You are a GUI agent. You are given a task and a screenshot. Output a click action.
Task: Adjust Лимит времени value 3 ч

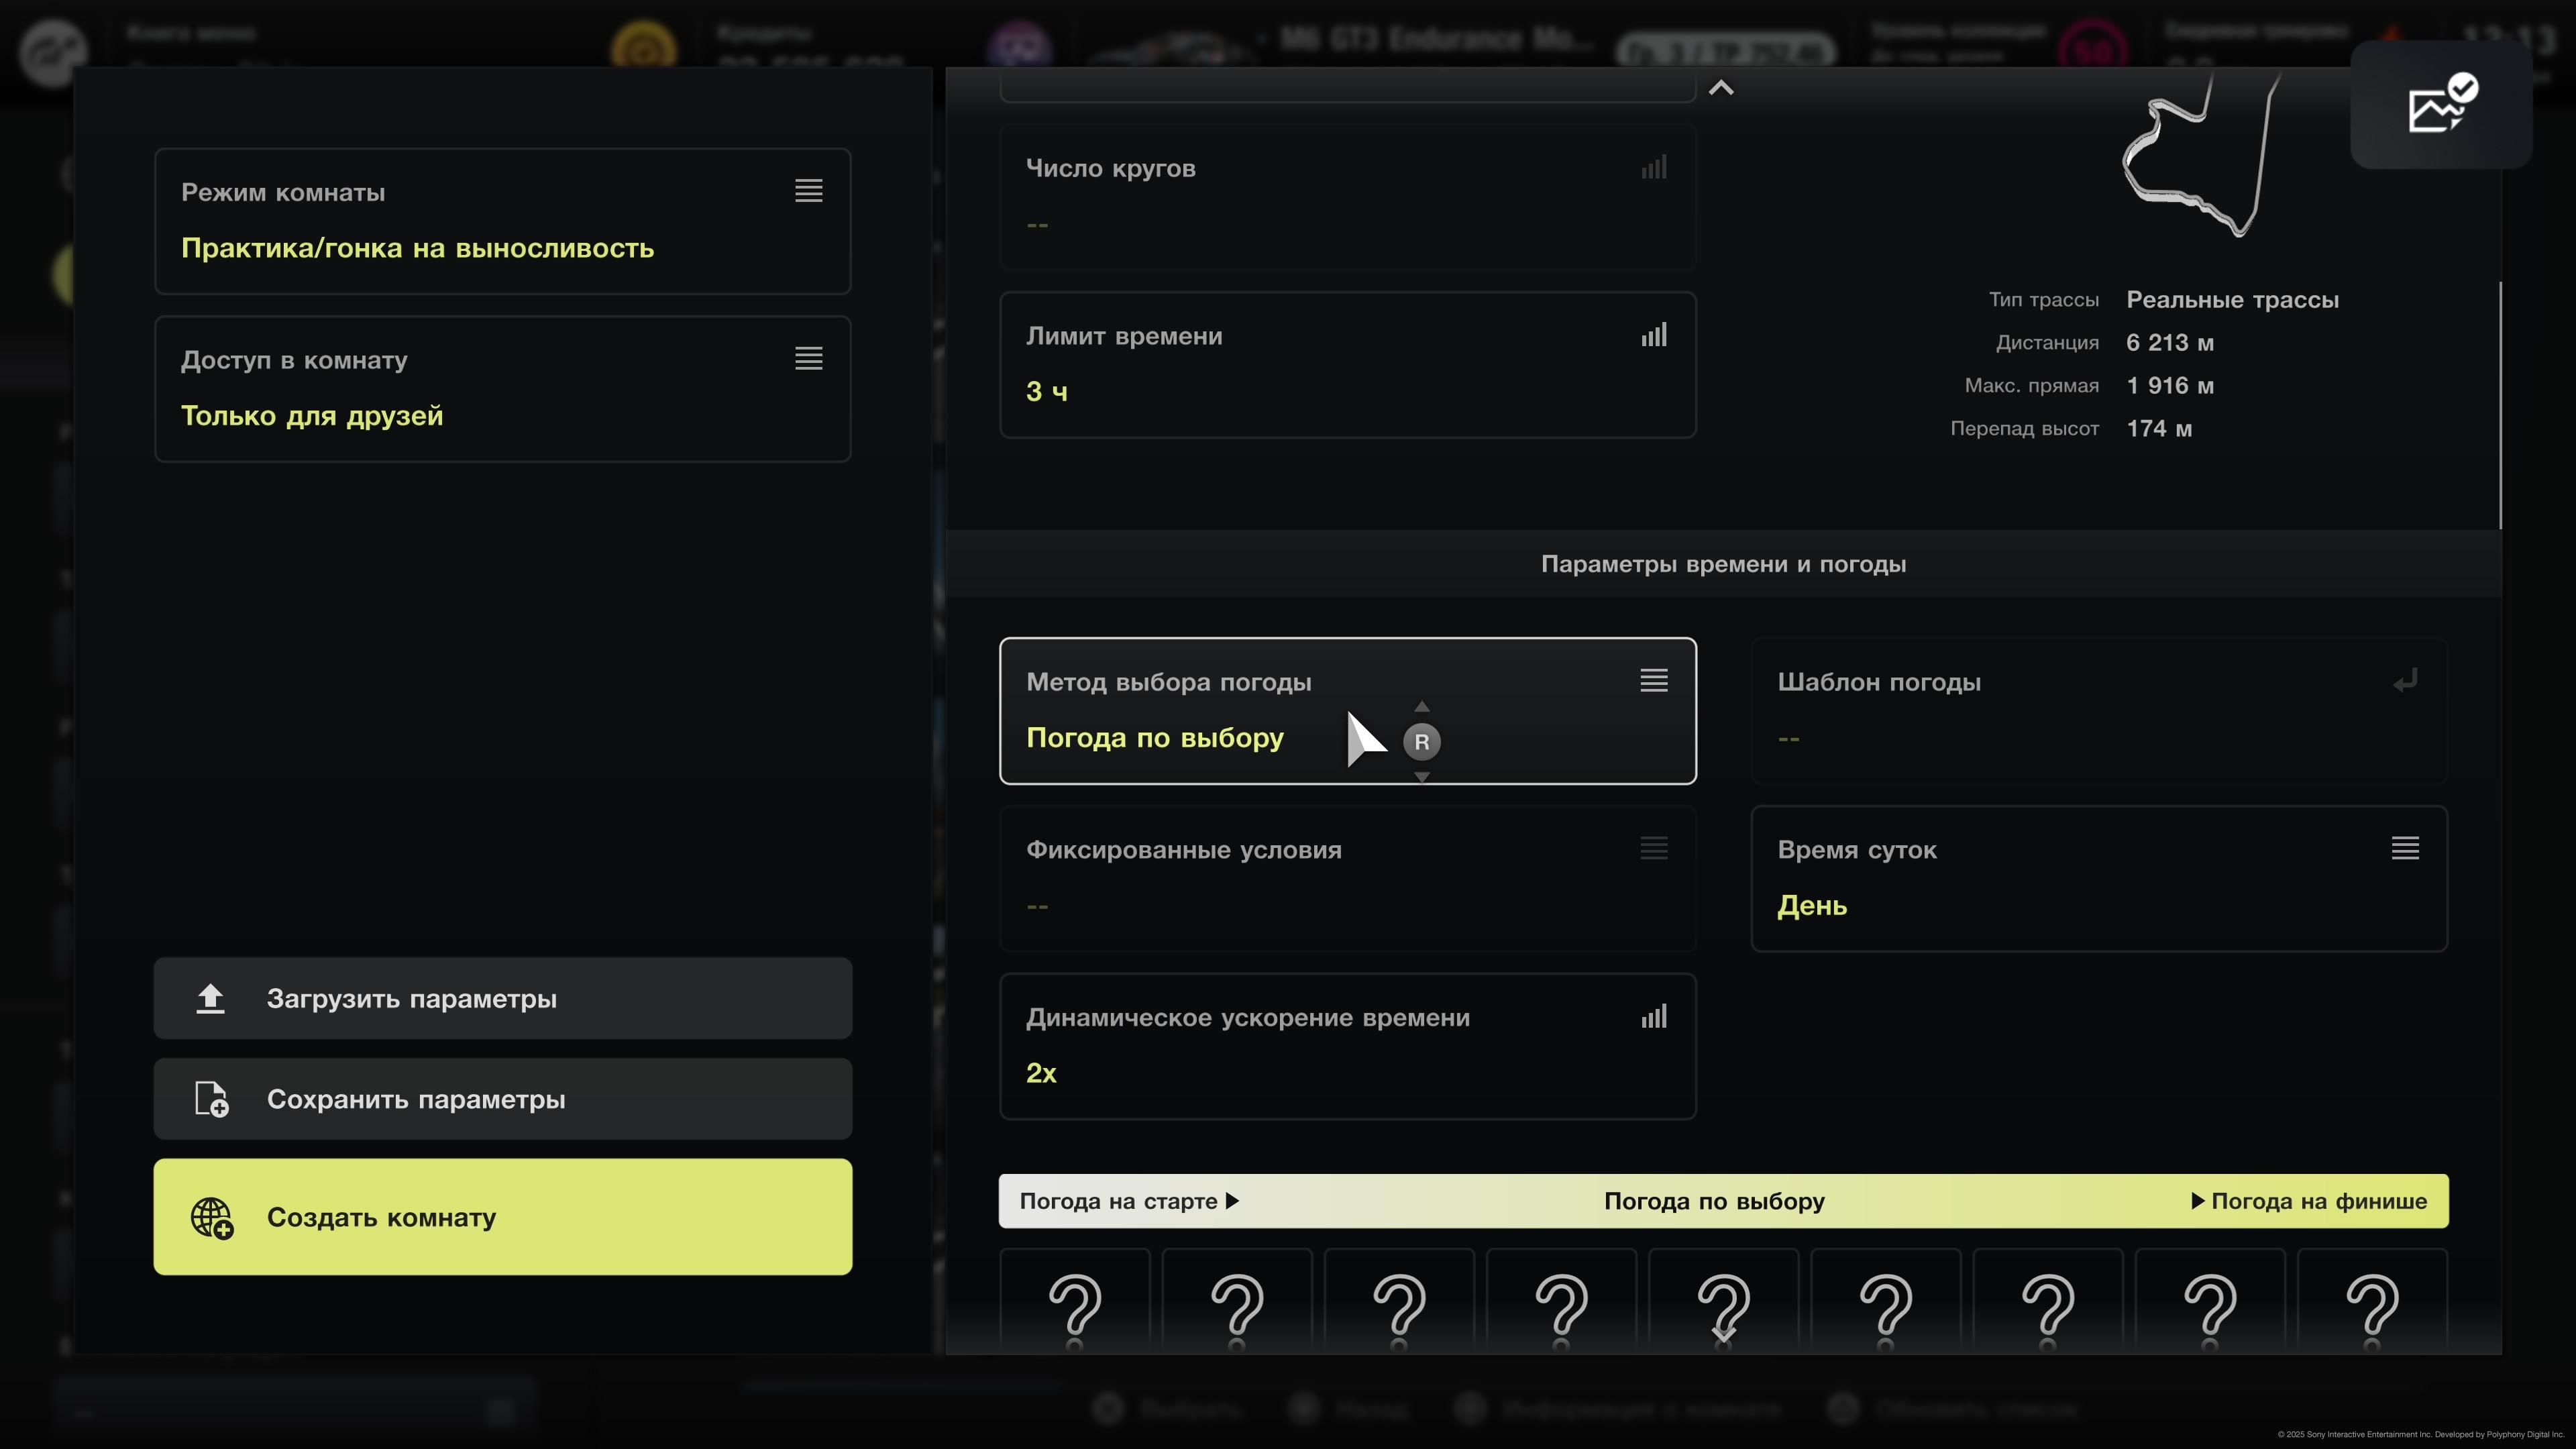[1046, 392]
